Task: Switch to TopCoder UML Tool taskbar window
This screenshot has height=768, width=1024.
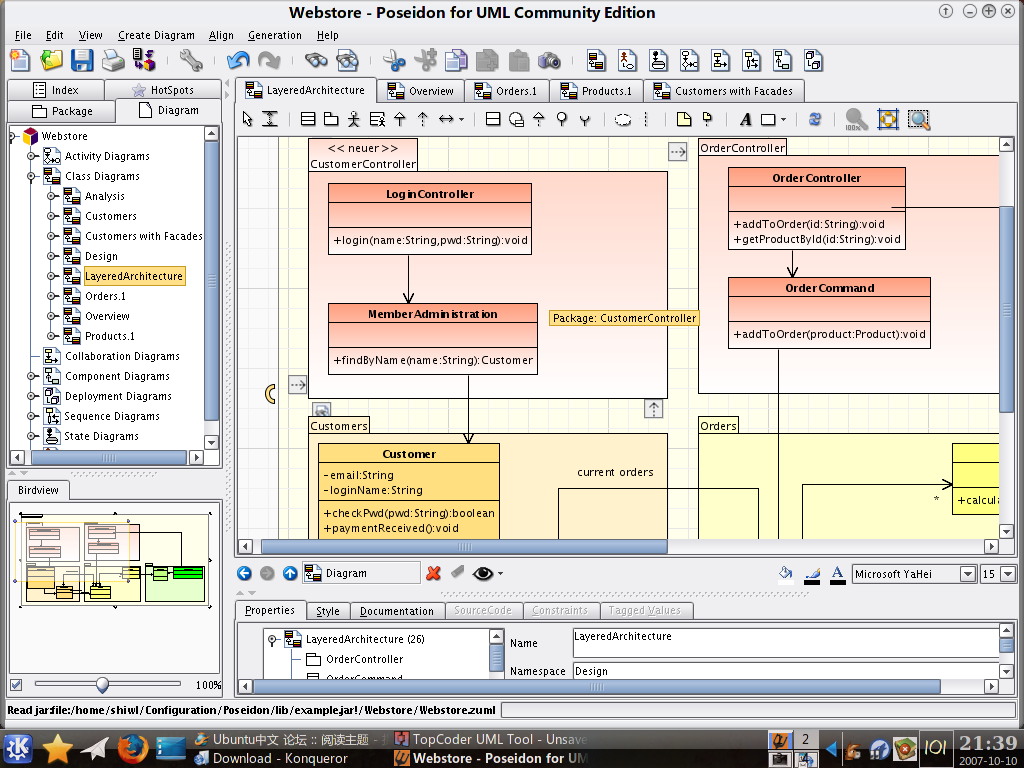Action: click(x=491, y=739)
